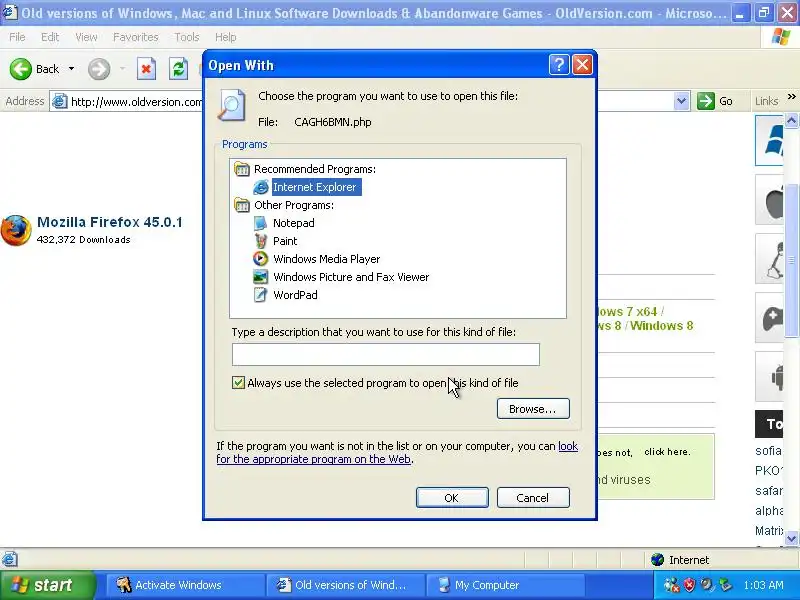The width and height of the screenshot is (800, 600).
Task: Click the Open With help question-mark button
Action: click(559, 65)
